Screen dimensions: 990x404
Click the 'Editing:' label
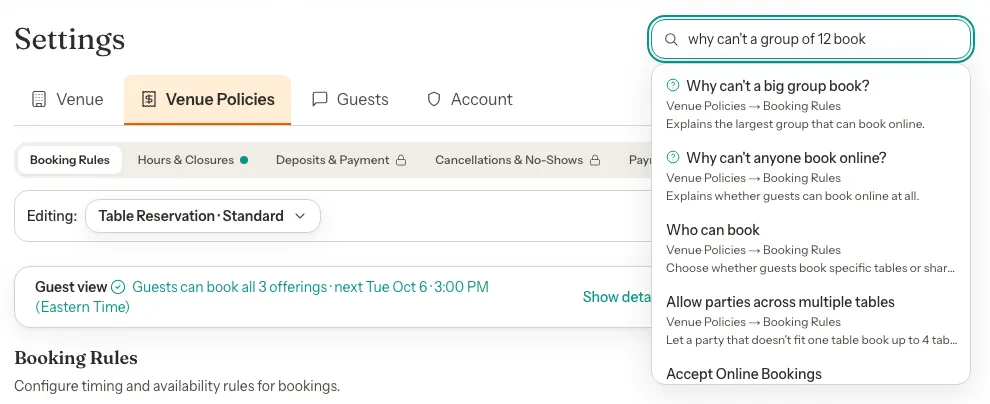pyautogui.click(x=52, y=216)
